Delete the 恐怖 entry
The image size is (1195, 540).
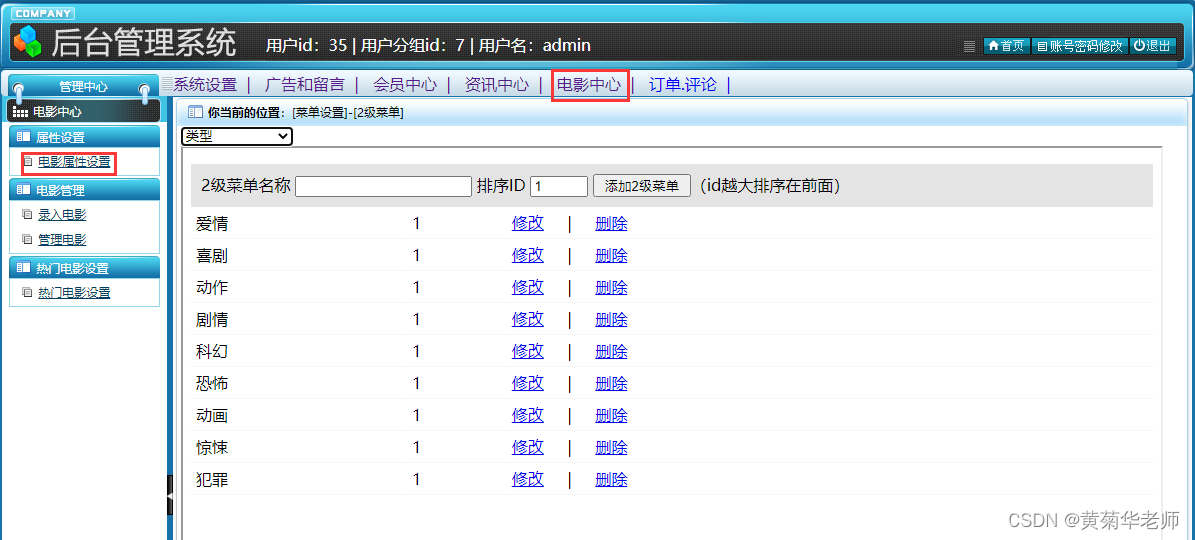(611, 384)
